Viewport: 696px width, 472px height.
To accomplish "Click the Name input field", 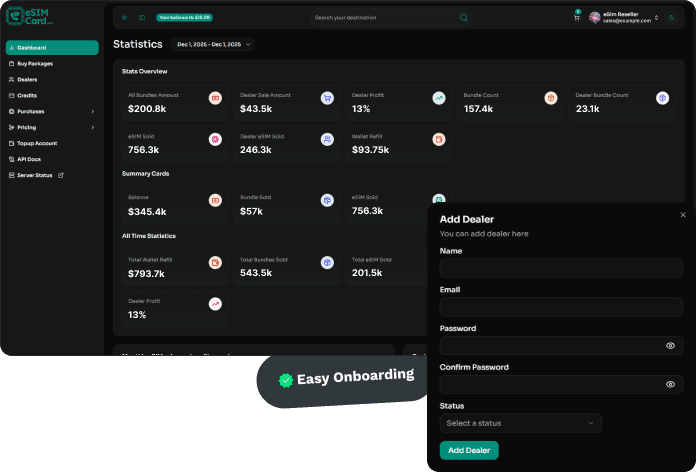I will 561,268.
